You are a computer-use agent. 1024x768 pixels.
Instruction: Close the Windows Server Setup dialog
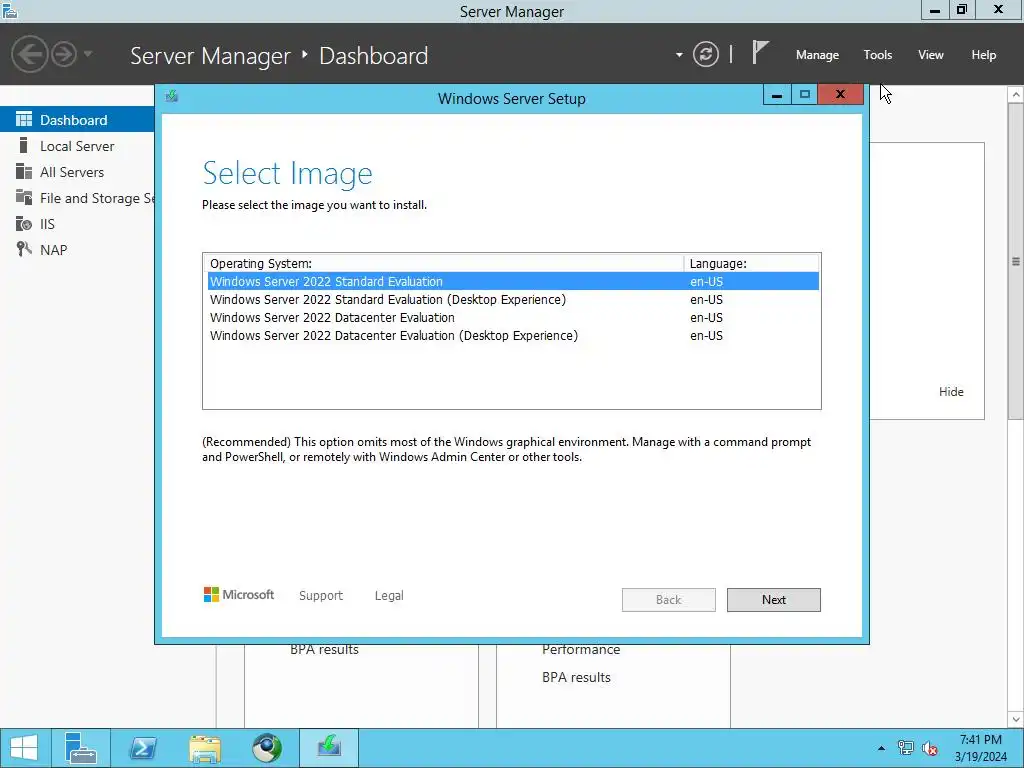click(x=840, y=95)
